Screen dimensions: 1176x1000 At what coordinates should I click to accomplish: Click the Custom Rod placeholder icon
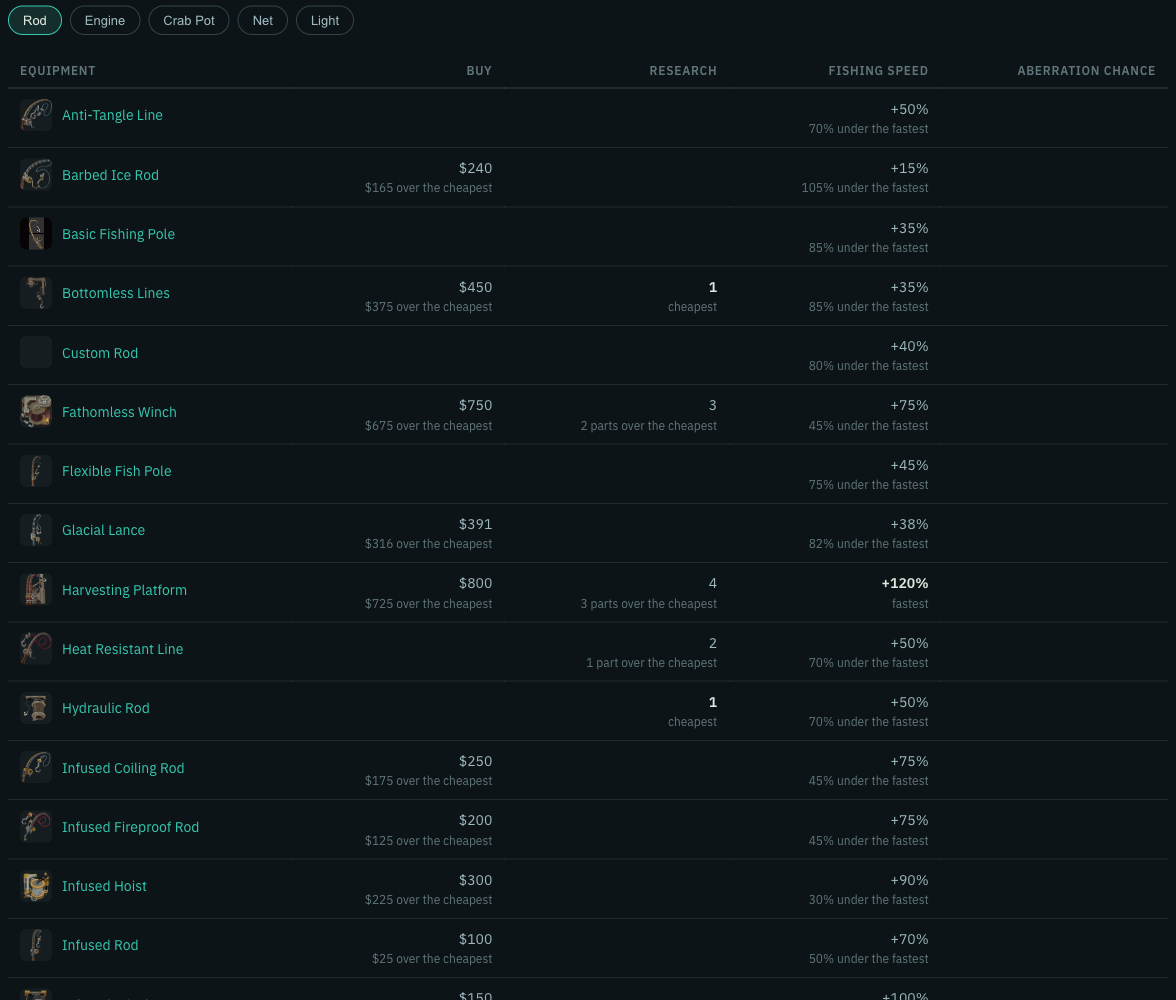tap(36, 353)
